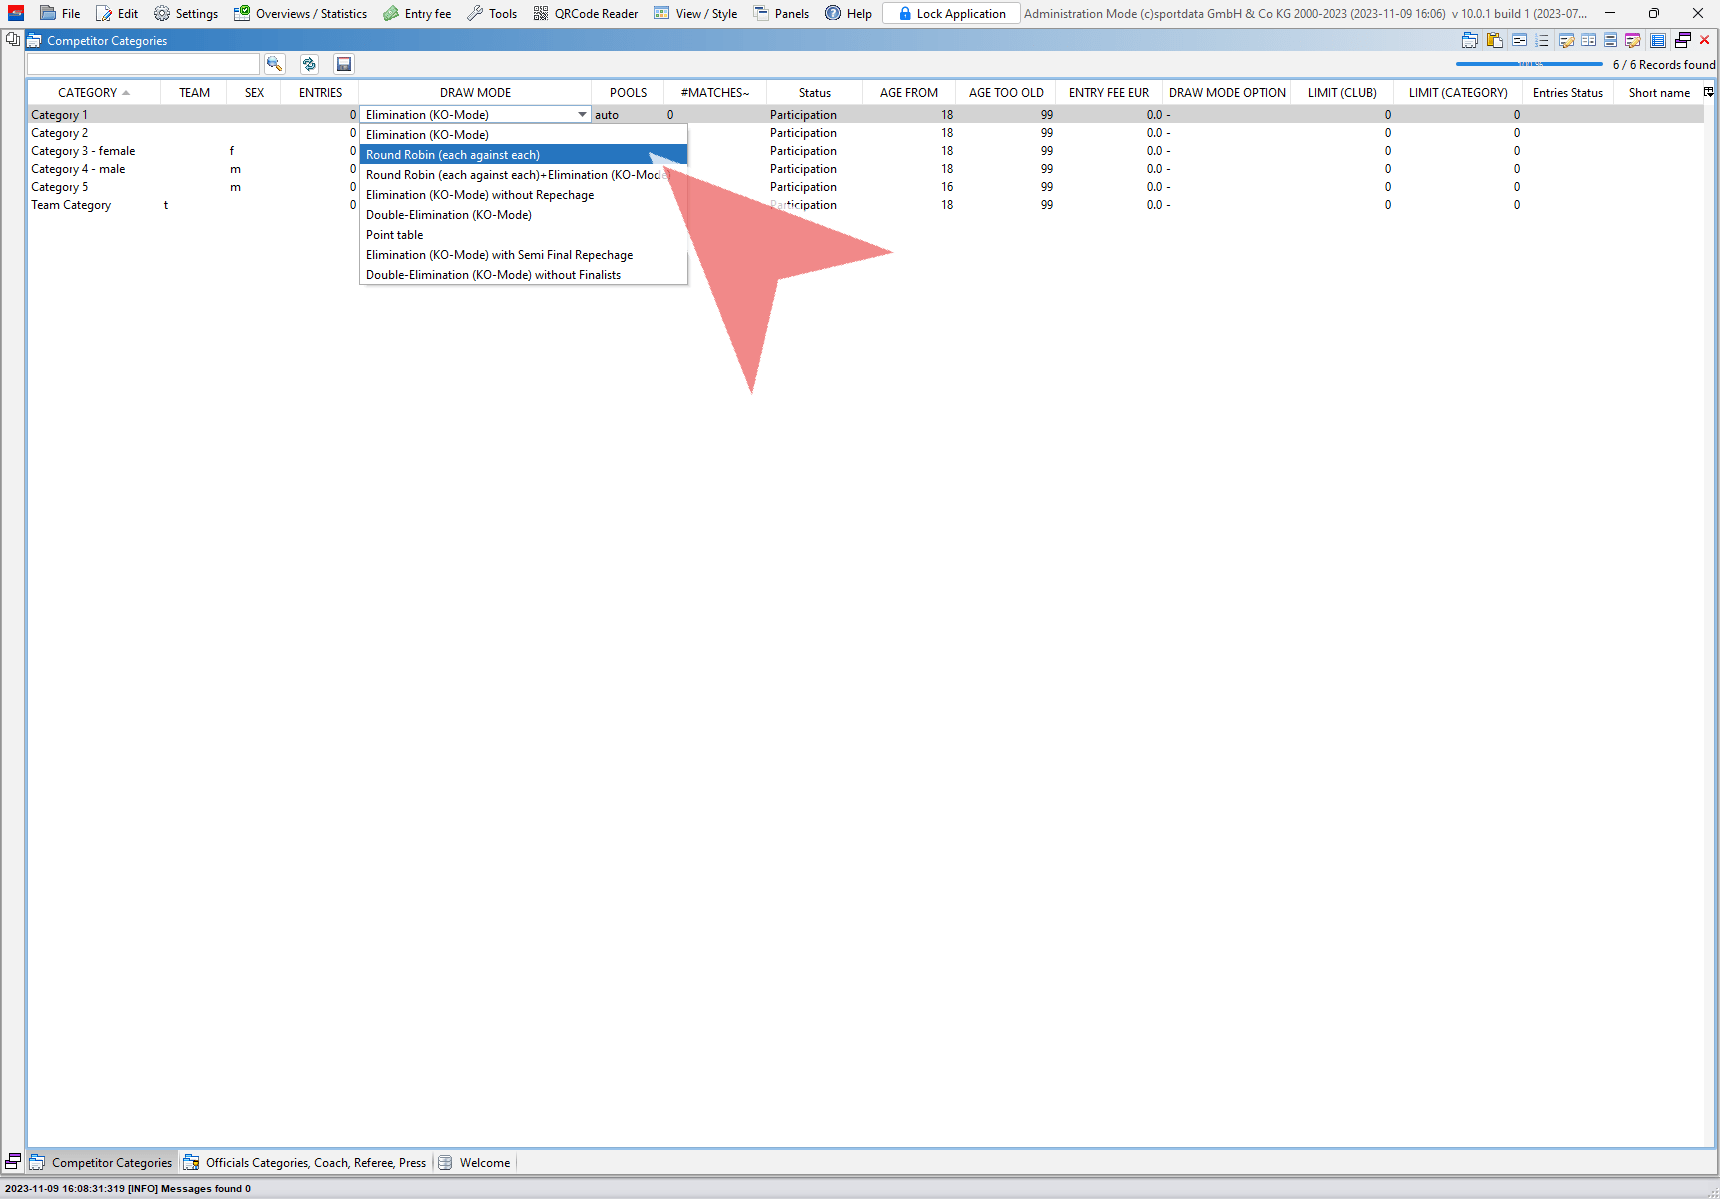The image size is (1720, 1200).
Task: Click the refresh arrows icon
Action: [309, 64]
